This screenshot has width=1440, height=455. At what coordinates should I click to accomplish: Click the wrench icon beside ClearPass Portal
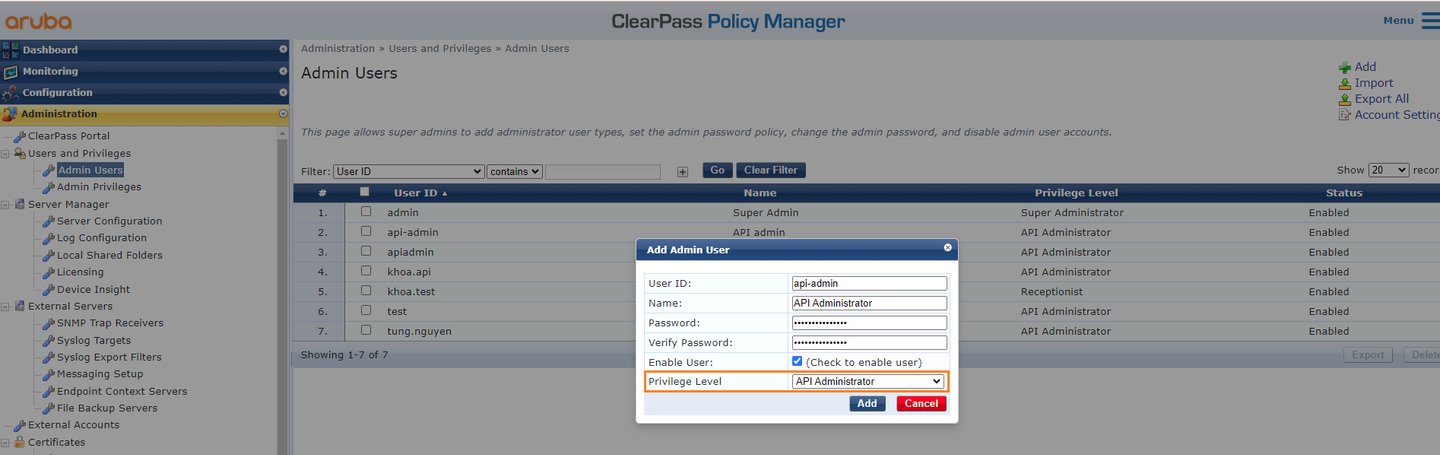tap(19, 136)
